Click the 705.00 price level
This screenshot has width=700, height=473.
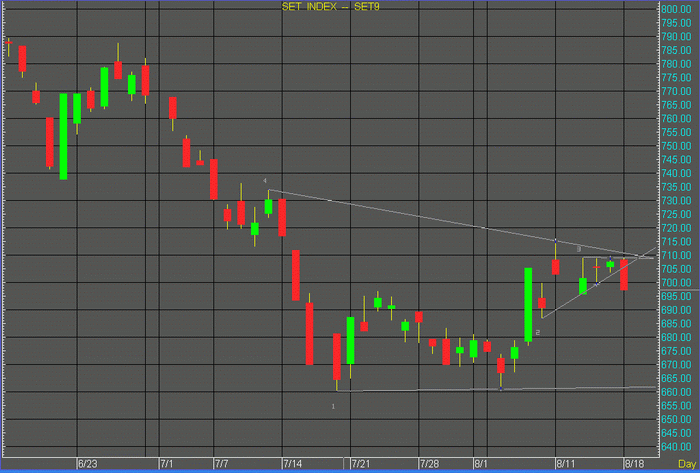[676, 269]
